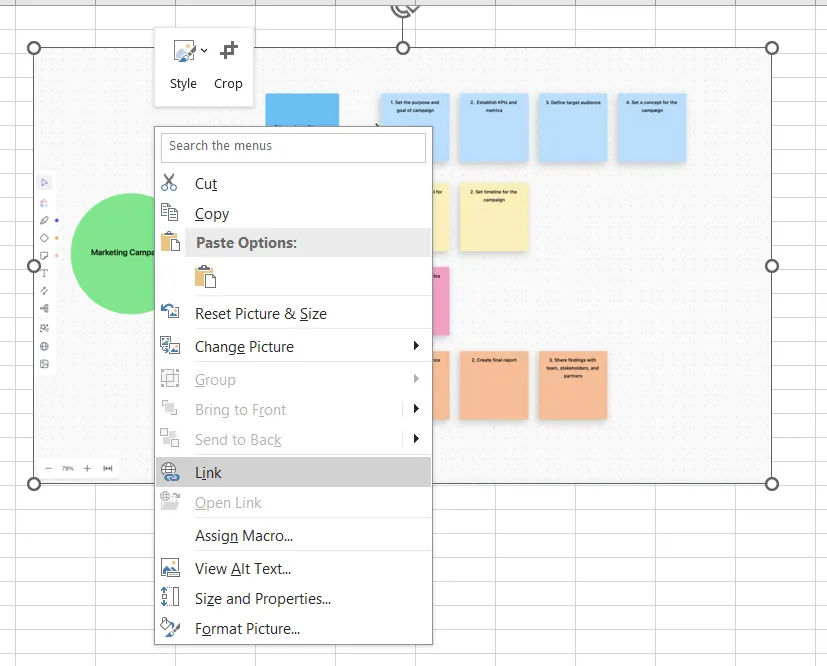Click the Paste Options clipboard header icon
Viewport: 827px width, 666px height.
coord(170,241)
